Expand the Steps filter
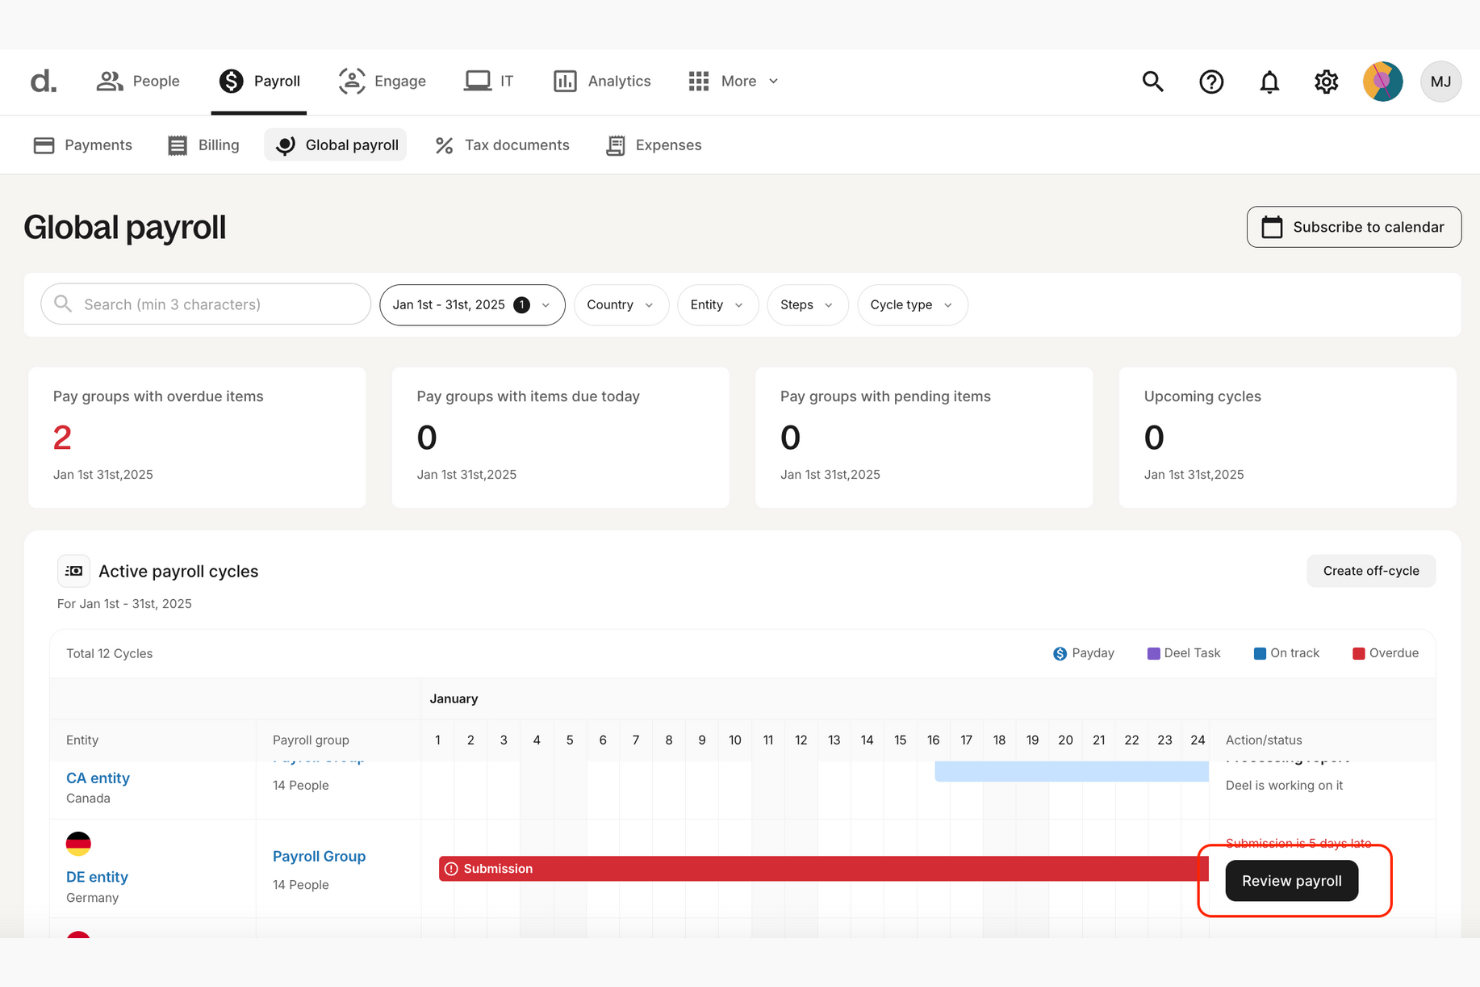The image size is (1480, 987). pyautogui.click(x=807, y=305)
